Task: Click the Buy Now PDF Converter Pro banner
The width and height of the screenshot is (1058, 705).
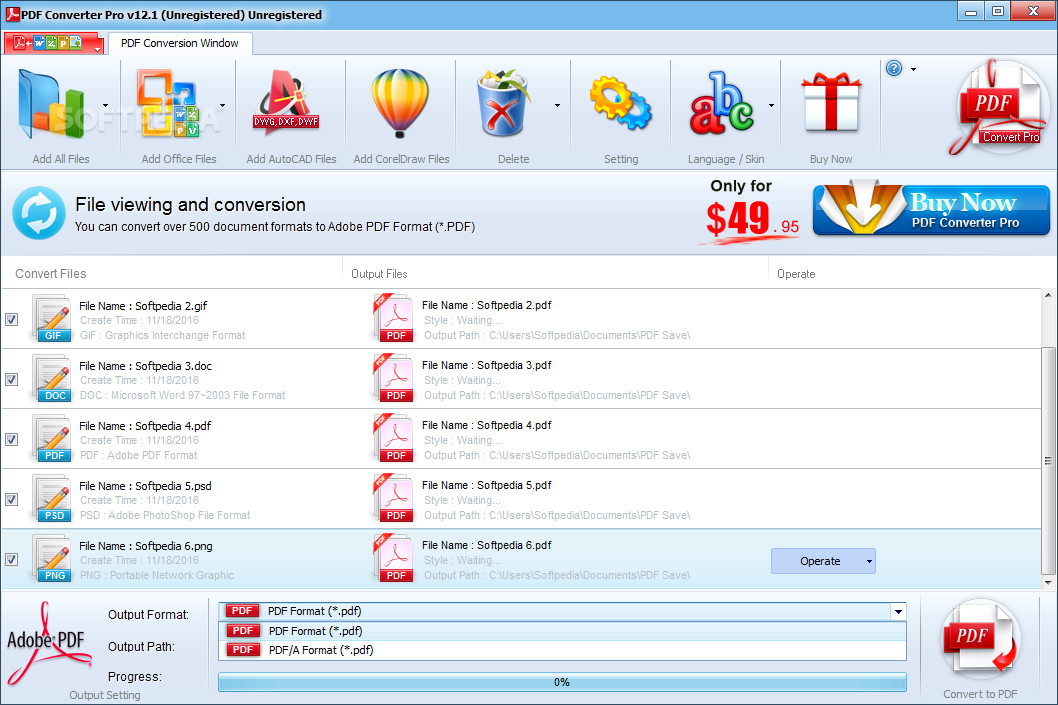Action: [x=931, y=209]
